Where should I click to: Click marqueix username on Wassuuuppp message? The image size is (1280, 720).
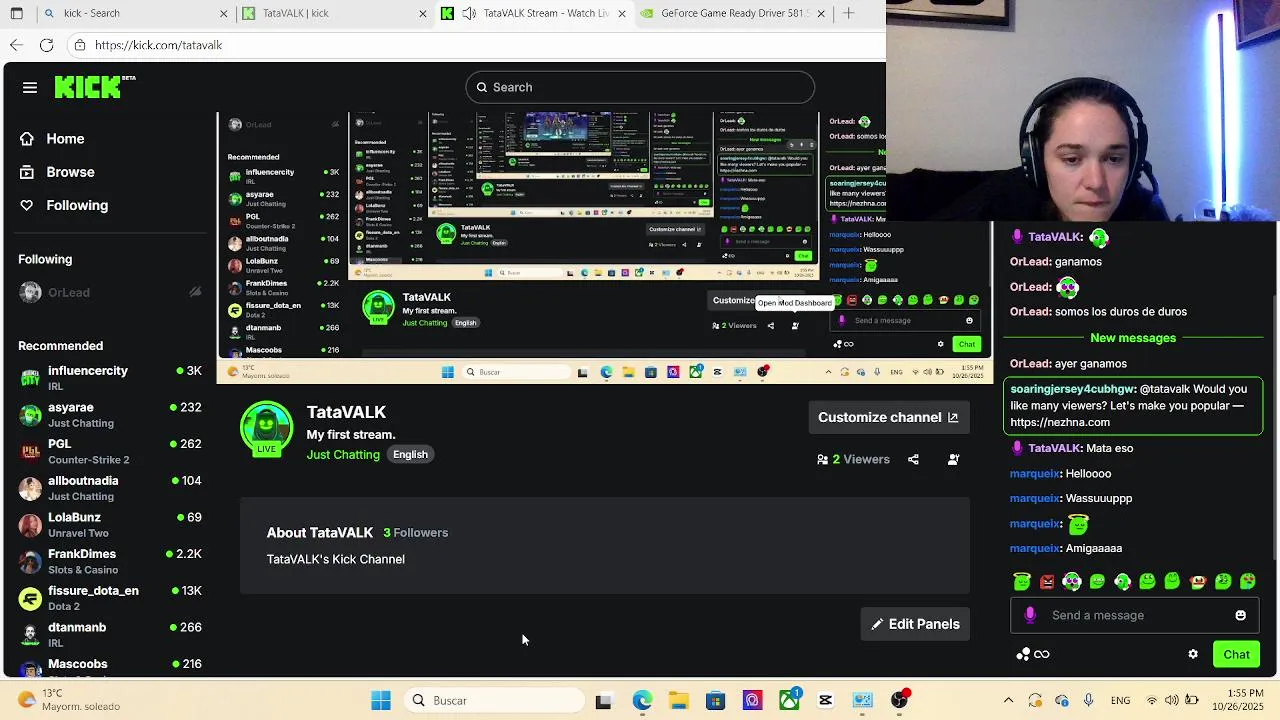1035,498
